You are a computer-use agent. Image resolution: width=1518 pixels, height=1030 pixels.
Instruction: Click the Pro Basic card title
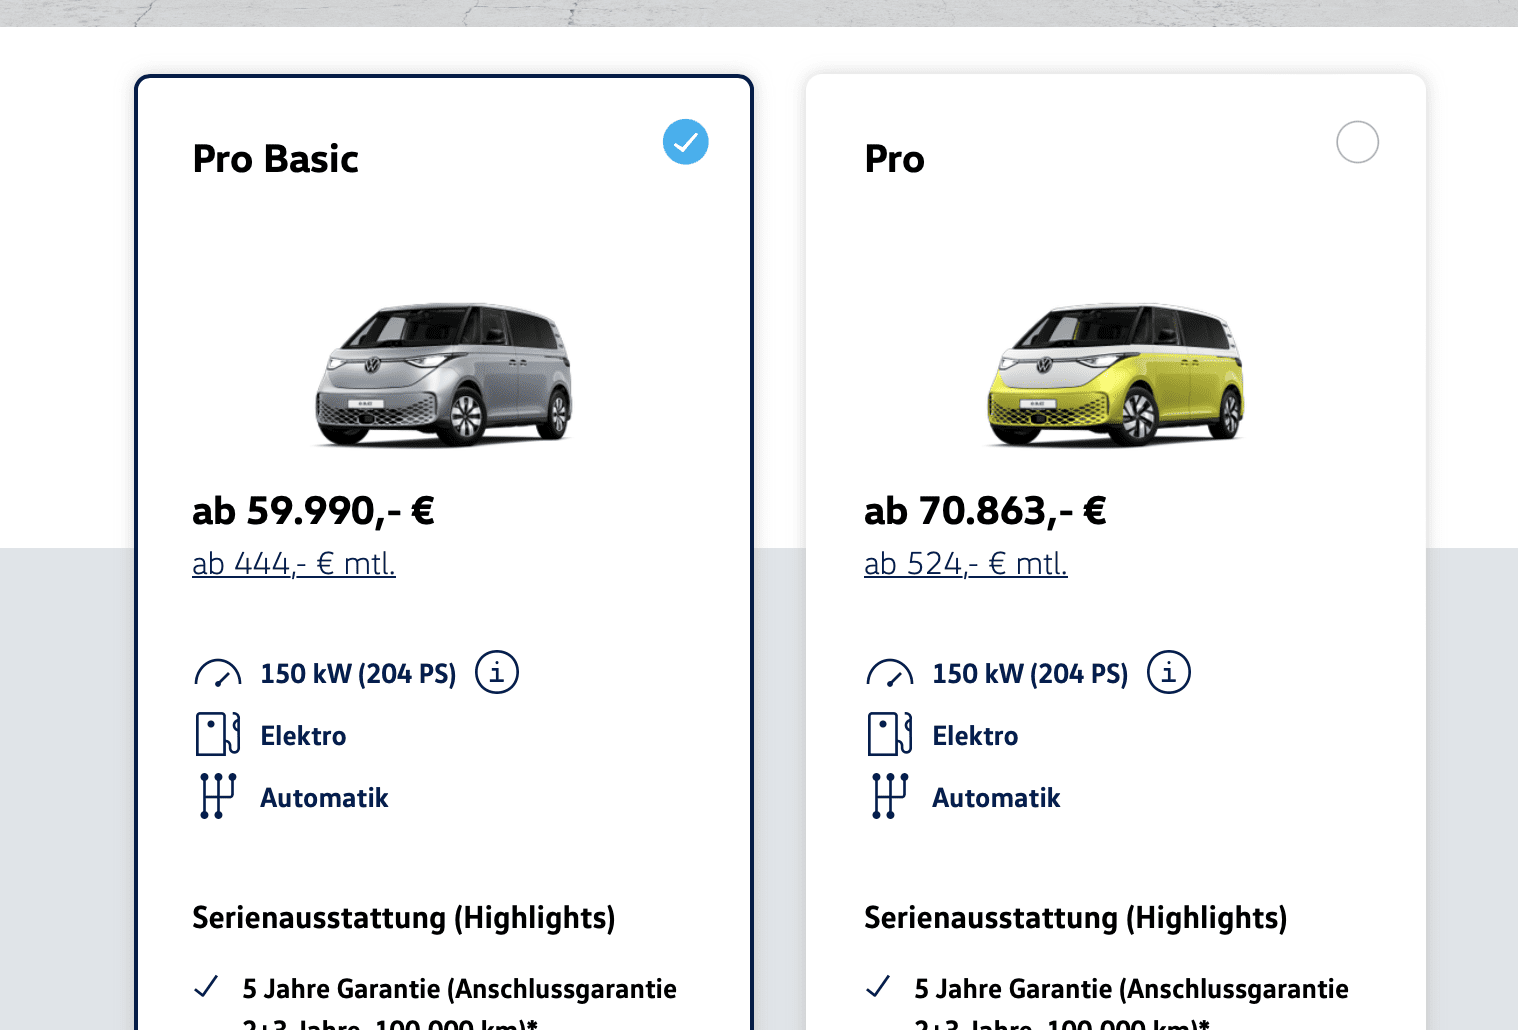276,159
